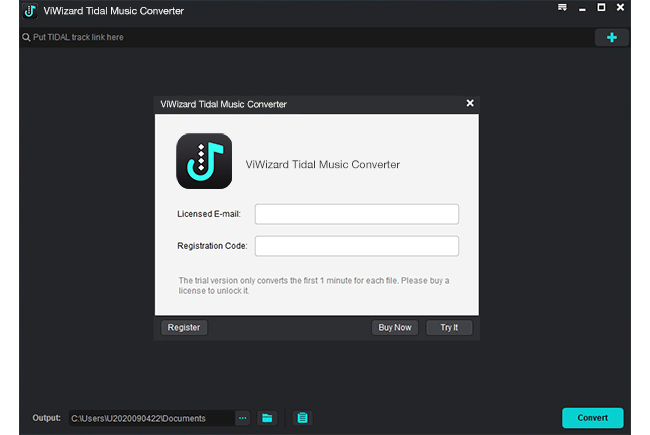This screenshot has width=650, height=435.
Task: Open the menu icon in title bar
Action: pyautogui.click(x=562, y=7)
